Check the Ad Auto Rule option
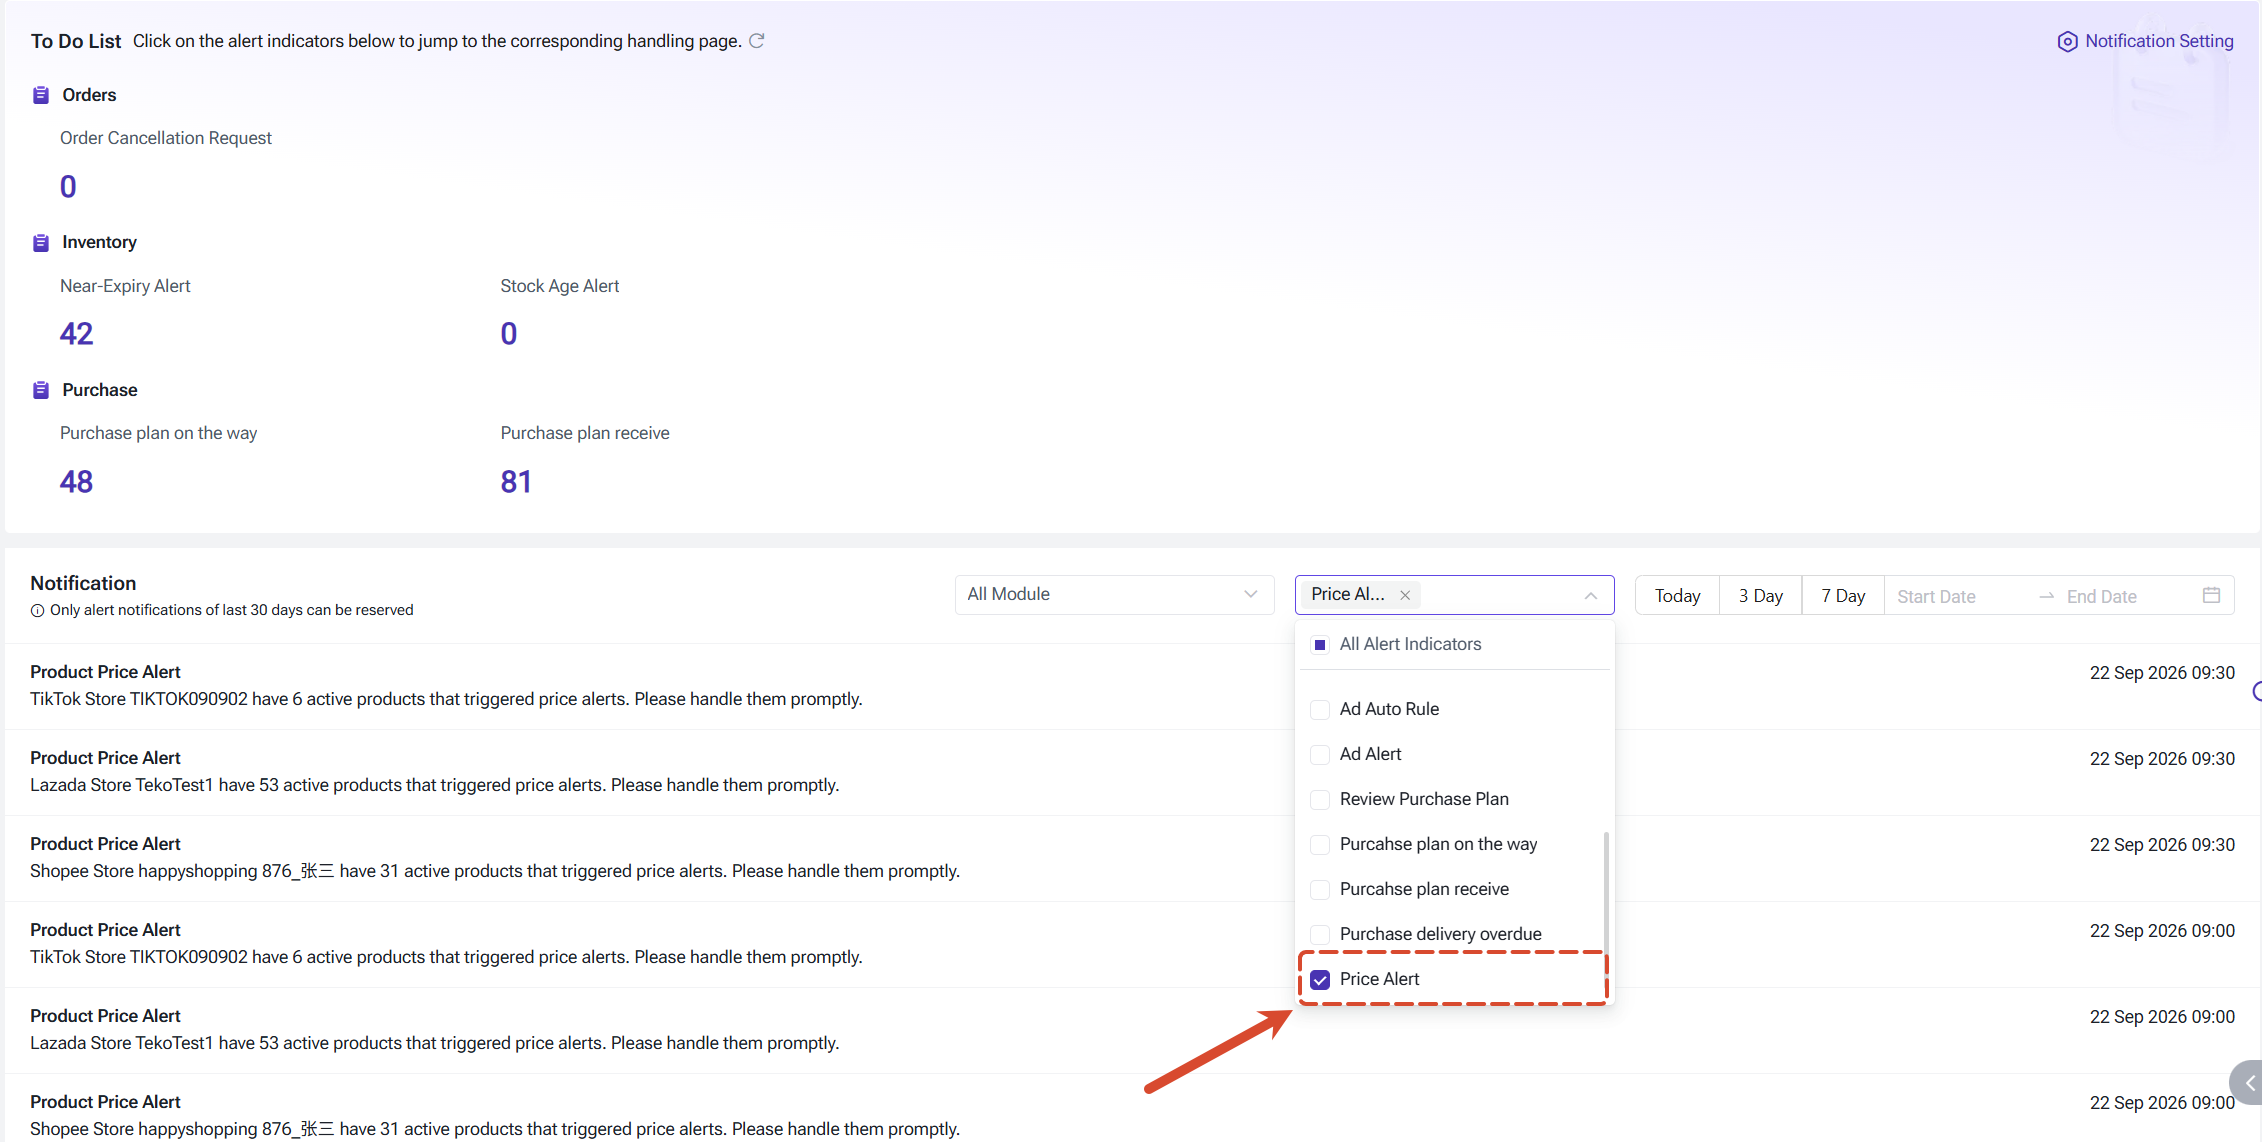Image resolution: width=2262 pixels, height=1142 pixels. [1320, 709]
